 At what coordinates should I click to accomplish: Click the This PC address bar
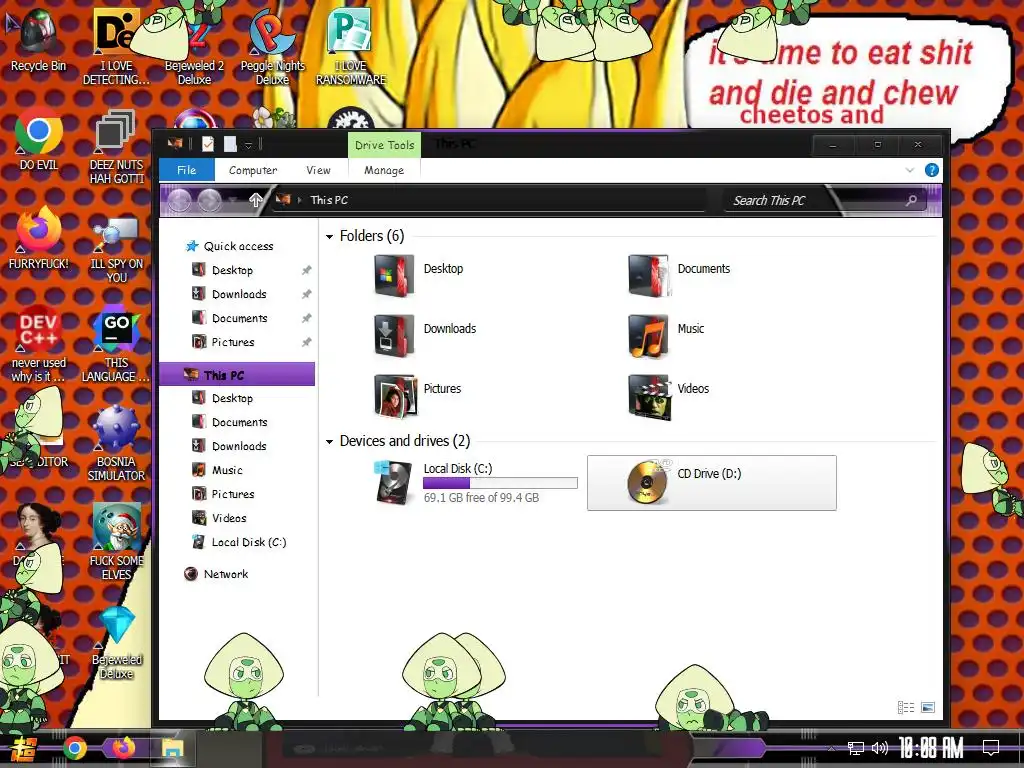(490, 200)
